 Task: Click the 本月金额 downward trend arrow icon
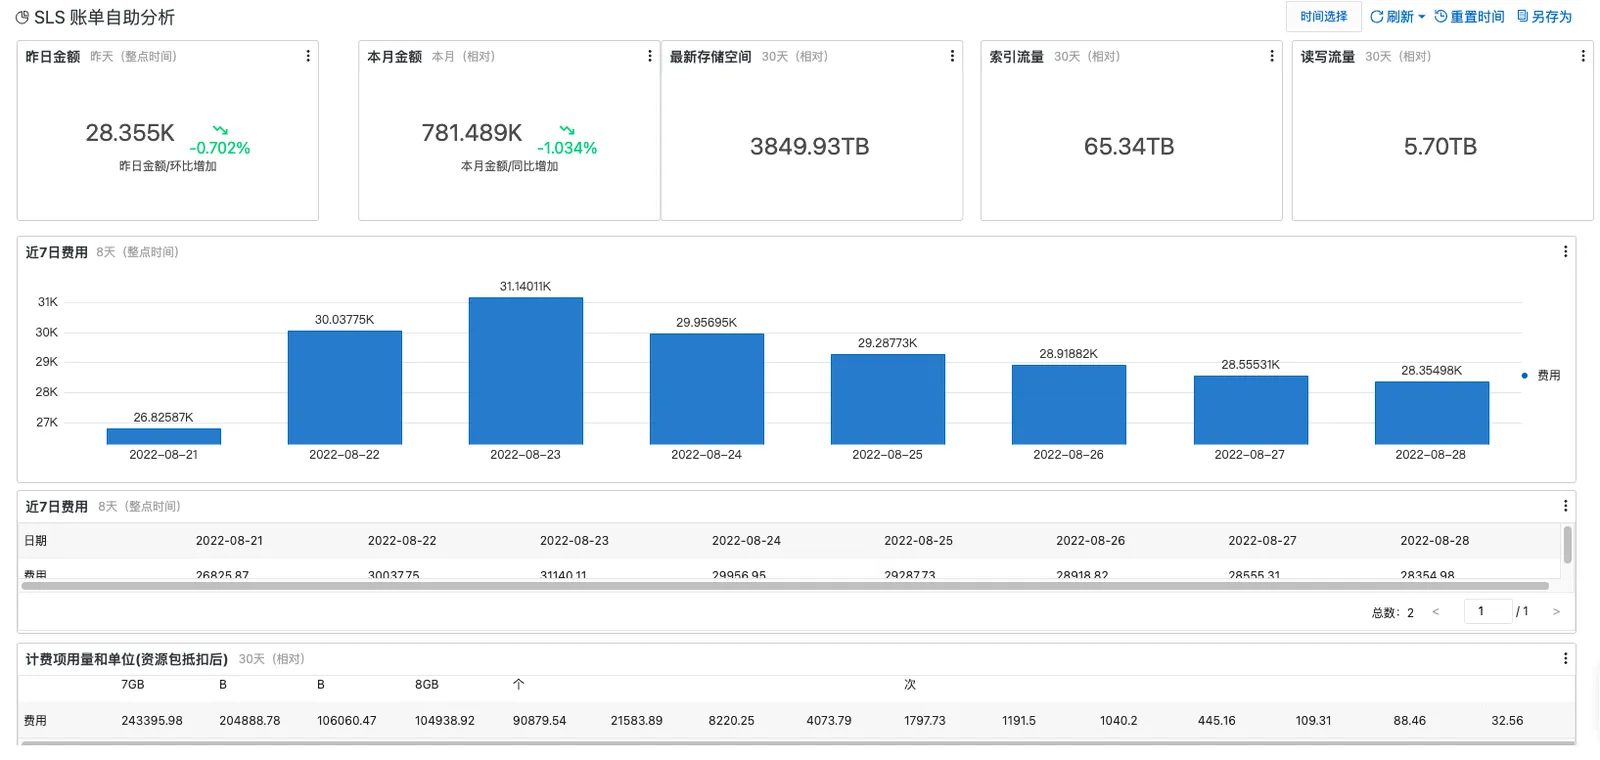(567, 130)
